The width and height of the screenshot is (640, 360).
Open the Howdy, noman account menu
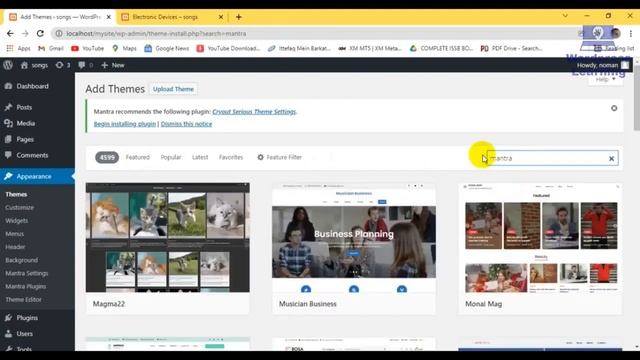point(603,65)
